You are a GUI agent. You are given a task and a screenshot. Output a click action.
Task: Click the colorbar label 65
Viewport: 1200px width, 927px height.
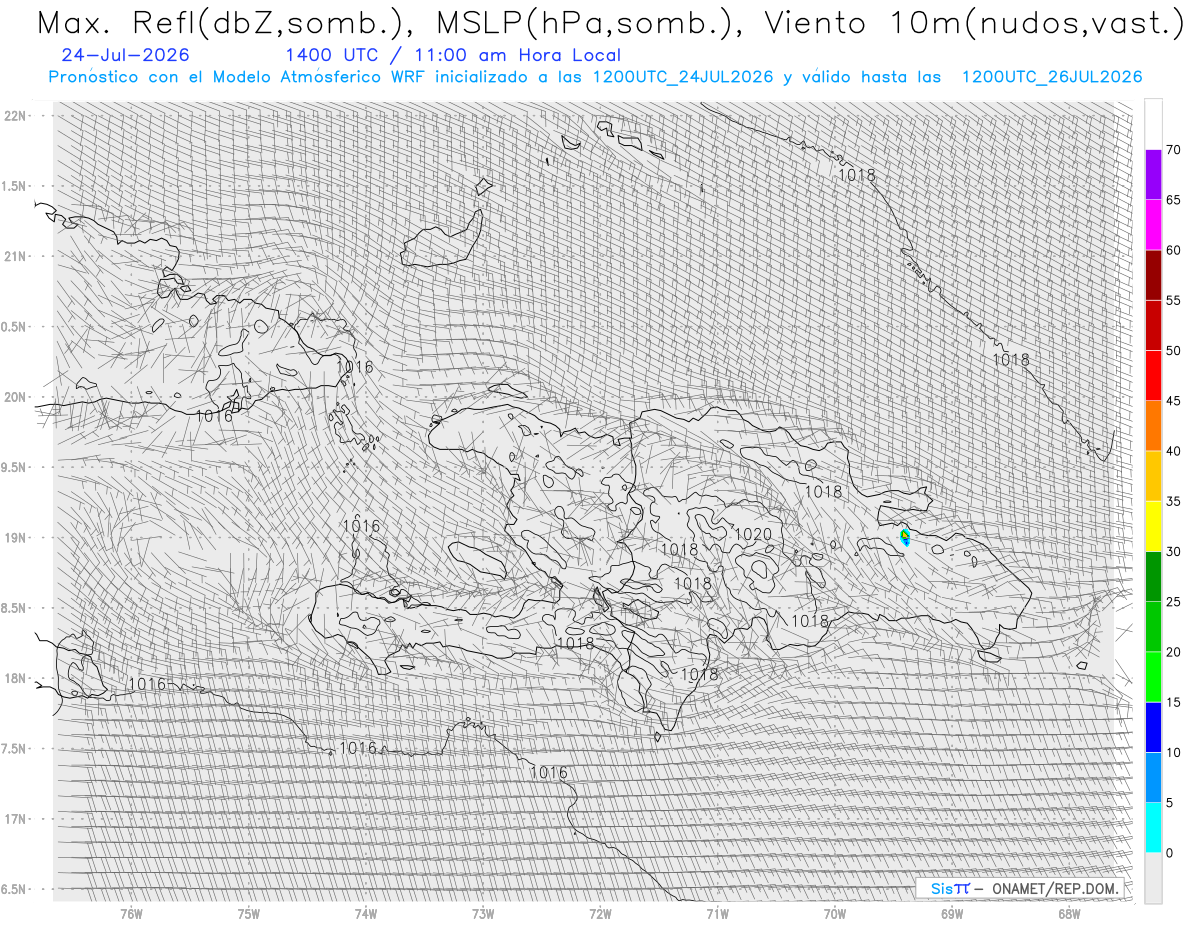click(x=1173, y=200)
